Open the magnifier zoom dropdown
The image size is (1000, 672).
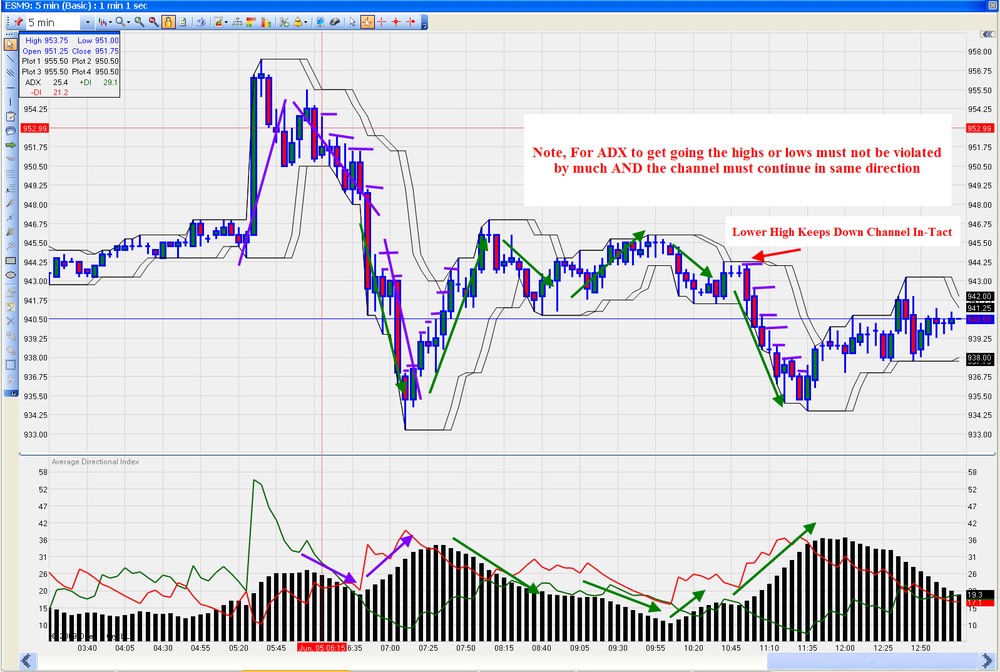(128, 22)
